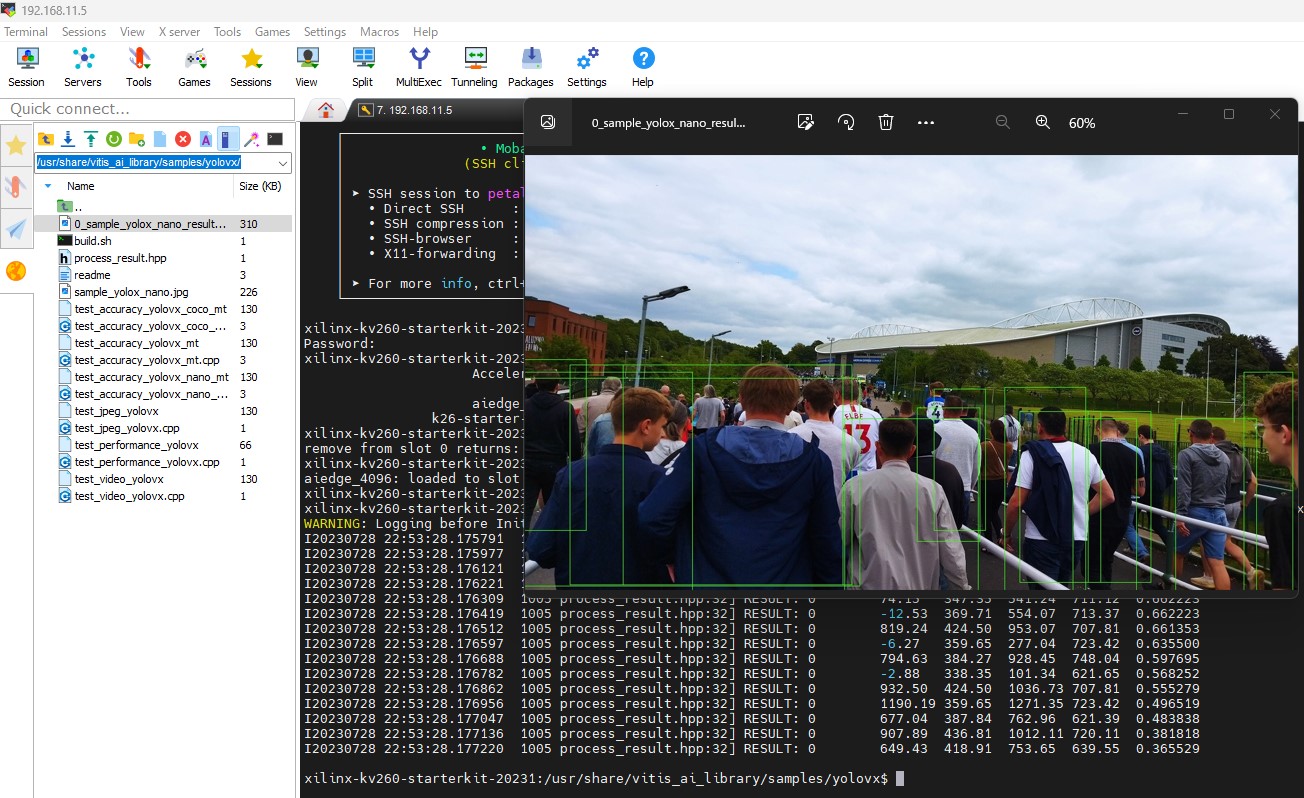The image size is (1304, 798).
Task: Create a new folder on the remote server
Action: click(x=135, y=139)
